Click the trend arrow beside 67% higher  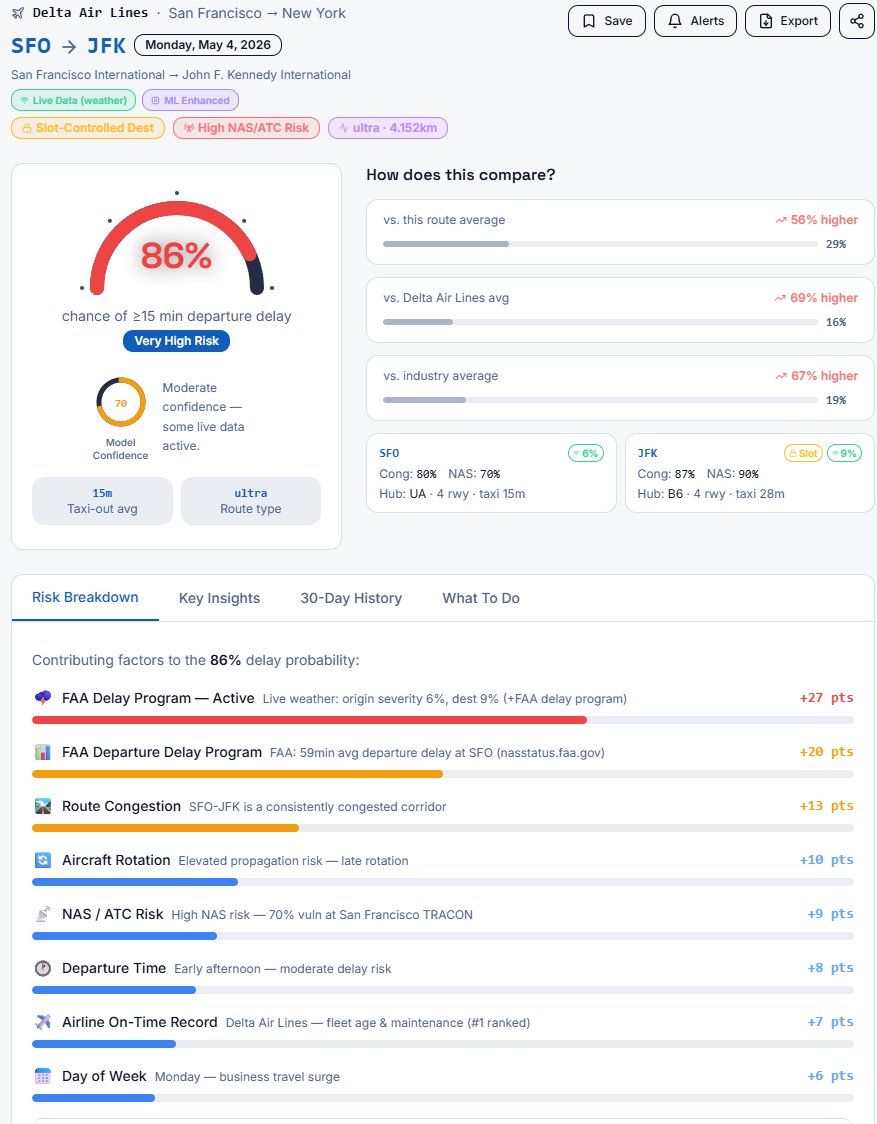pyautogui.click(x=781, y=376)
